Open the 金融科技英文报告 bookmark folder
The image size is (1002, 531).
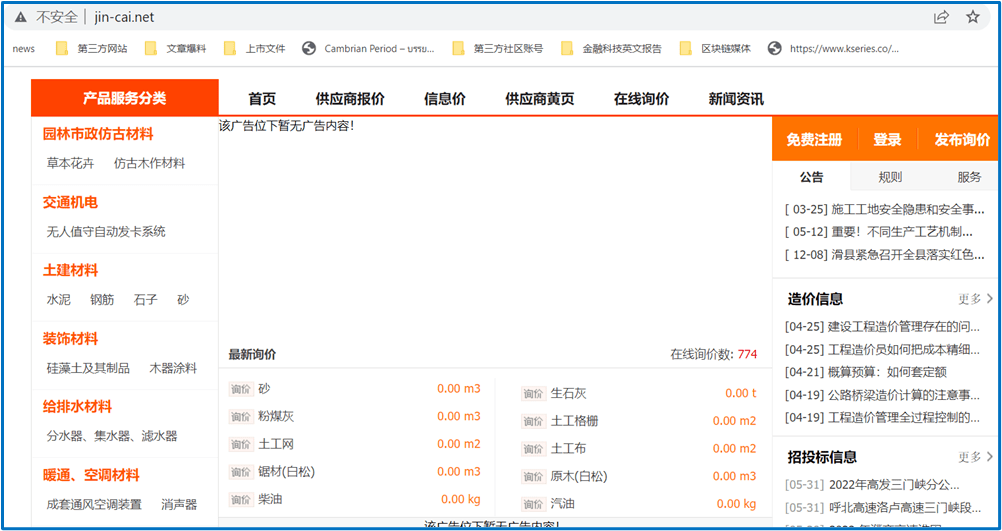pyautogui.click(x=611, y=48)
